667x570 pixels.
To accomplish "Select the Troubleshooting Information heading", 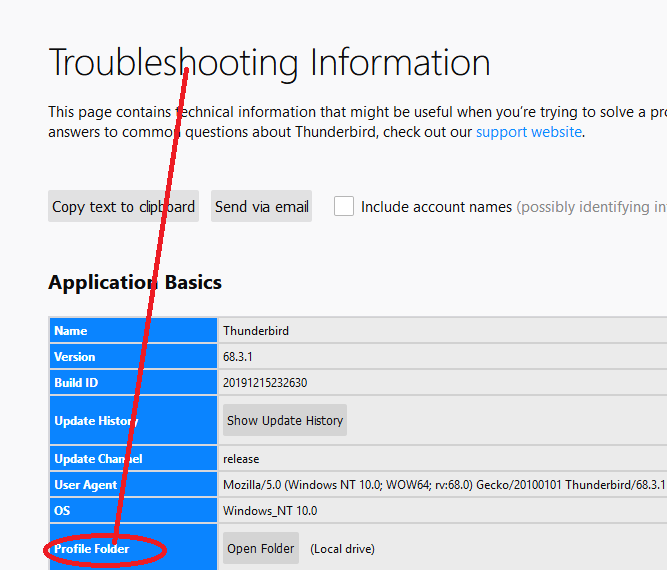I will [x=270, y=63].
